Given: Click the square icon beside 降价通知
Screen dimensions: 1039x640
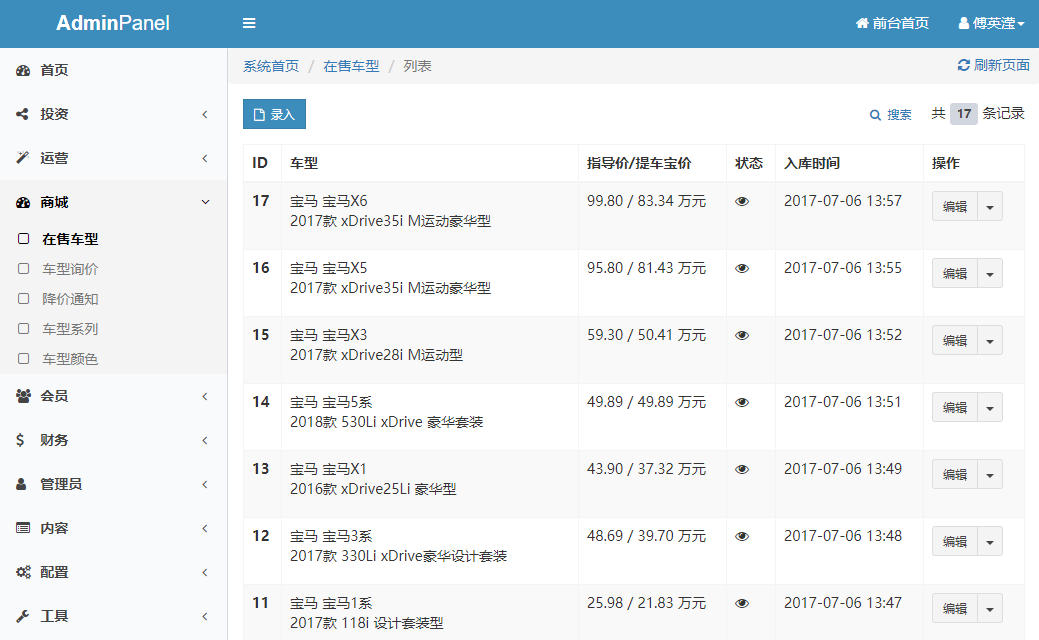Looking at the screenshot, I should 24,298.
